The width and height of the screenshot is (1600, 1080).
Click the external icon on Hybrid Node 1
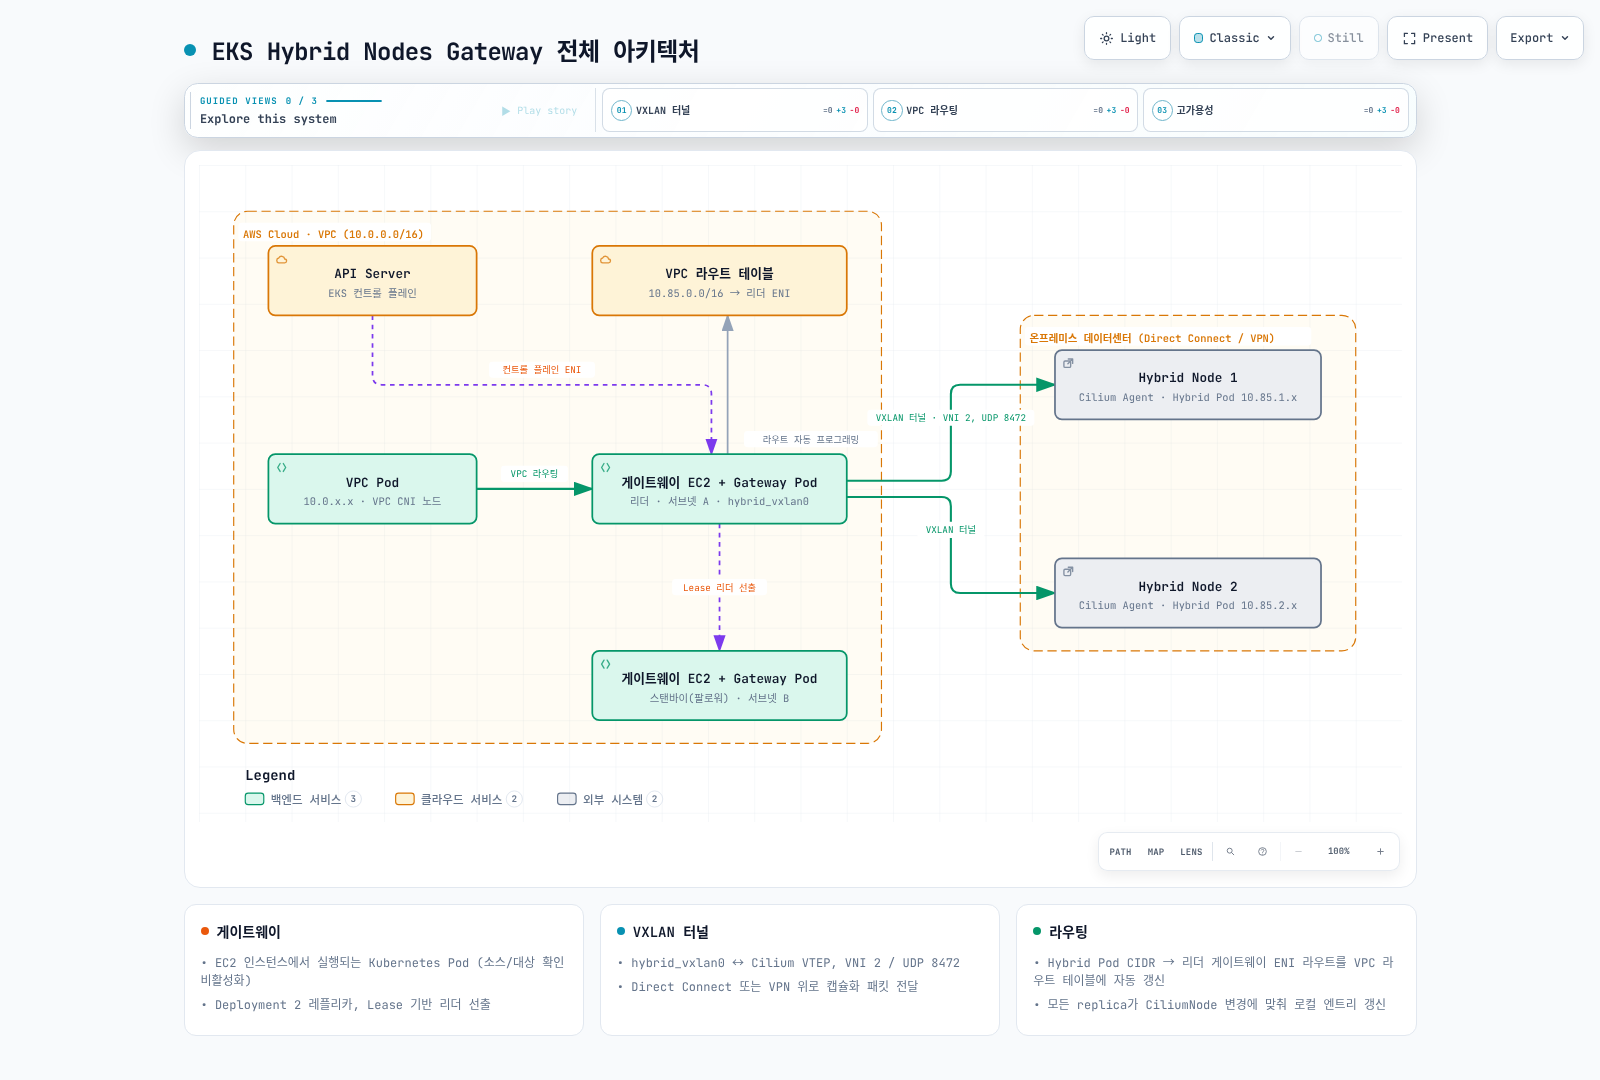point(1068,363)
